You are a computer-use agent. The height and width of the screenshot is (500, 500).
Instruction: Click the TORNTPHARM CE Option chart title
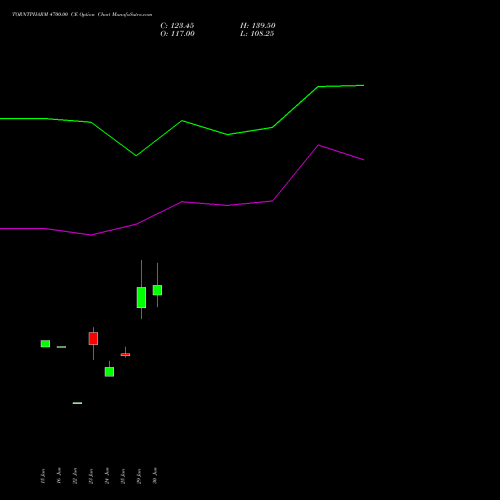(x=82, y=15)
